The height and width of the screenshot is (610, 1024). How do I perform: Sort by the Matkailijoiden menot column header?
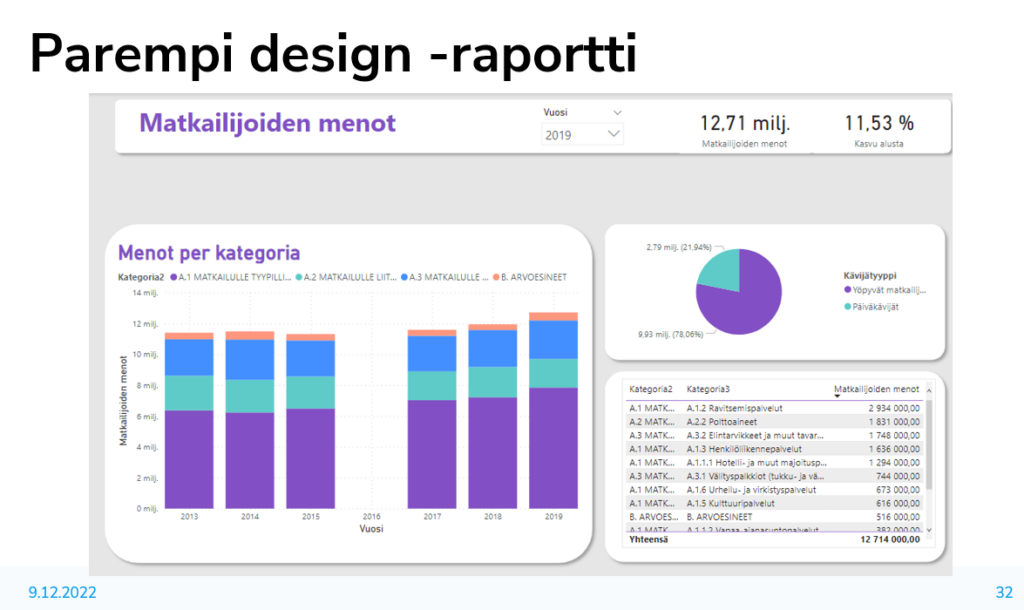click(x=876, y=389)
